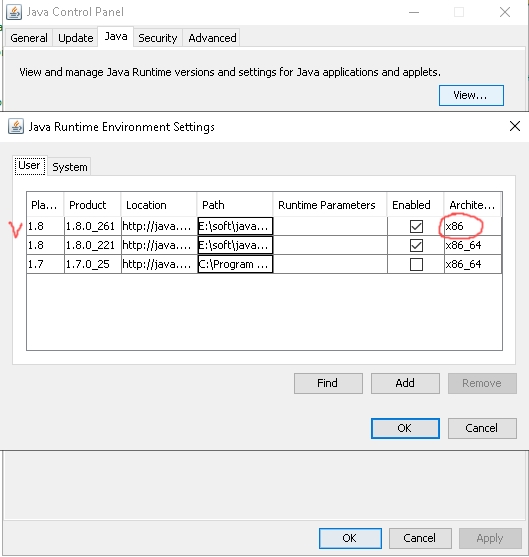The width and height of the screenshot is (529, 557).
Task: Click OK in the Java Control Panel
Action: (350, 538)
